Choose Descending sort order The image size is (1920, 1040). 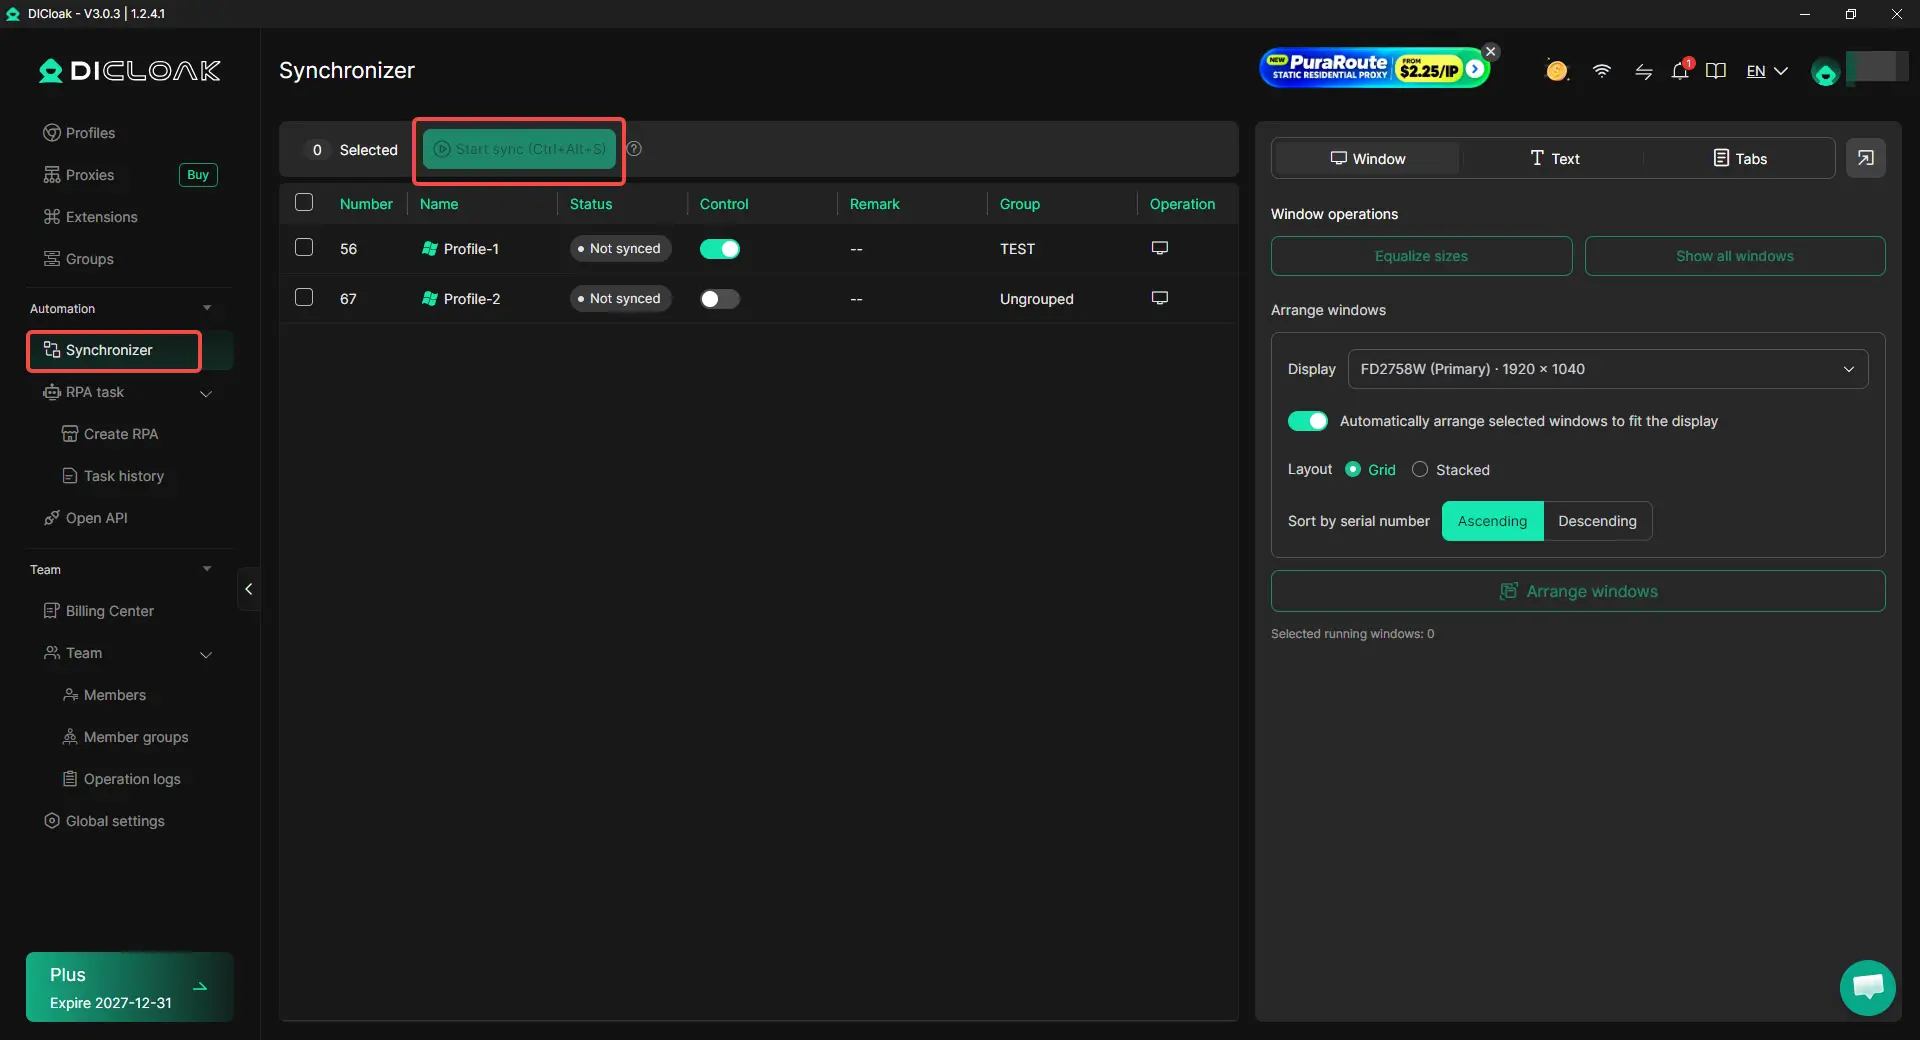(x=1597, y=521)
